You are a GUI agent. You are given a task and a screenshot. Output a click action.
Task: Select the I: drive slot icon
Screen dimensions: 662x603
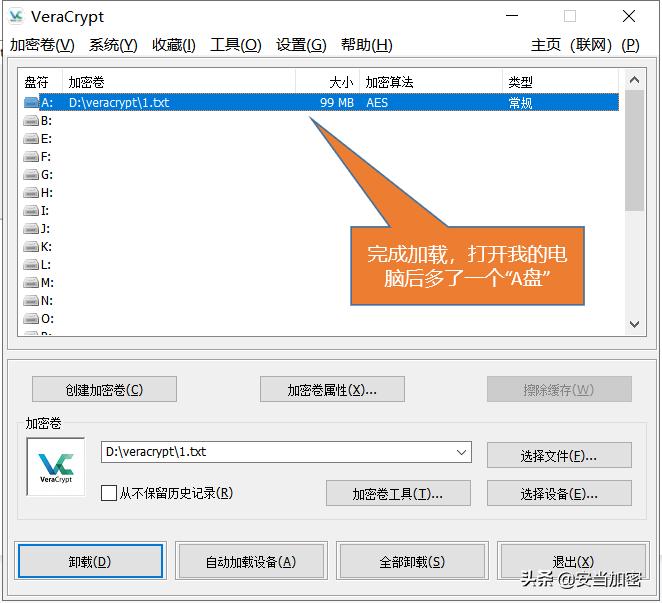pos(31,211)
